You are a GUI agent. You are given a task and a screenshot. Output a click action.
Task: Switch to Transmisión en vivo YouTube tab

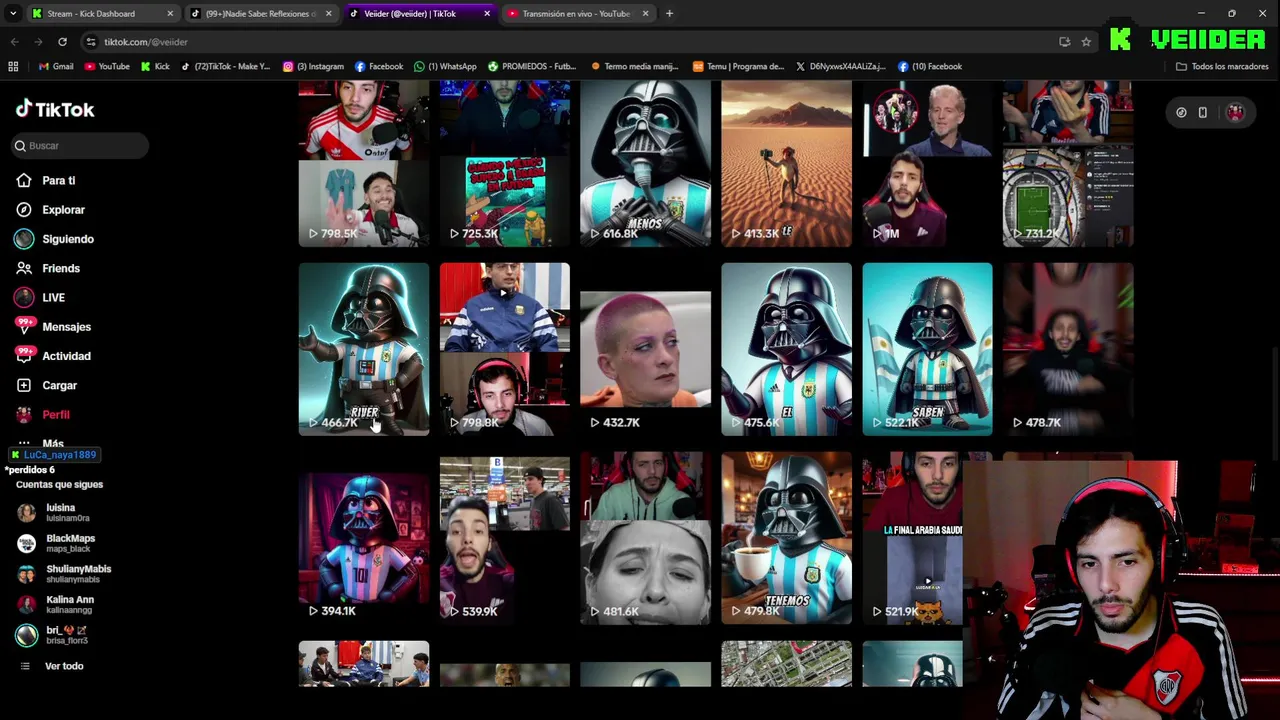coord(577,14)
